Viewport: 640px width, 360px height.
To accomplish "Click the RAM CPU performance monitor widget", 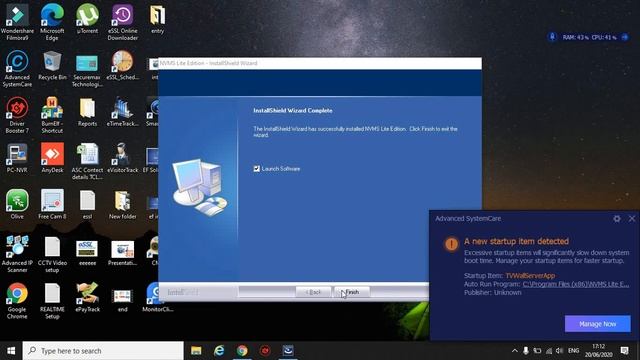I will click(x=588, y=37).
